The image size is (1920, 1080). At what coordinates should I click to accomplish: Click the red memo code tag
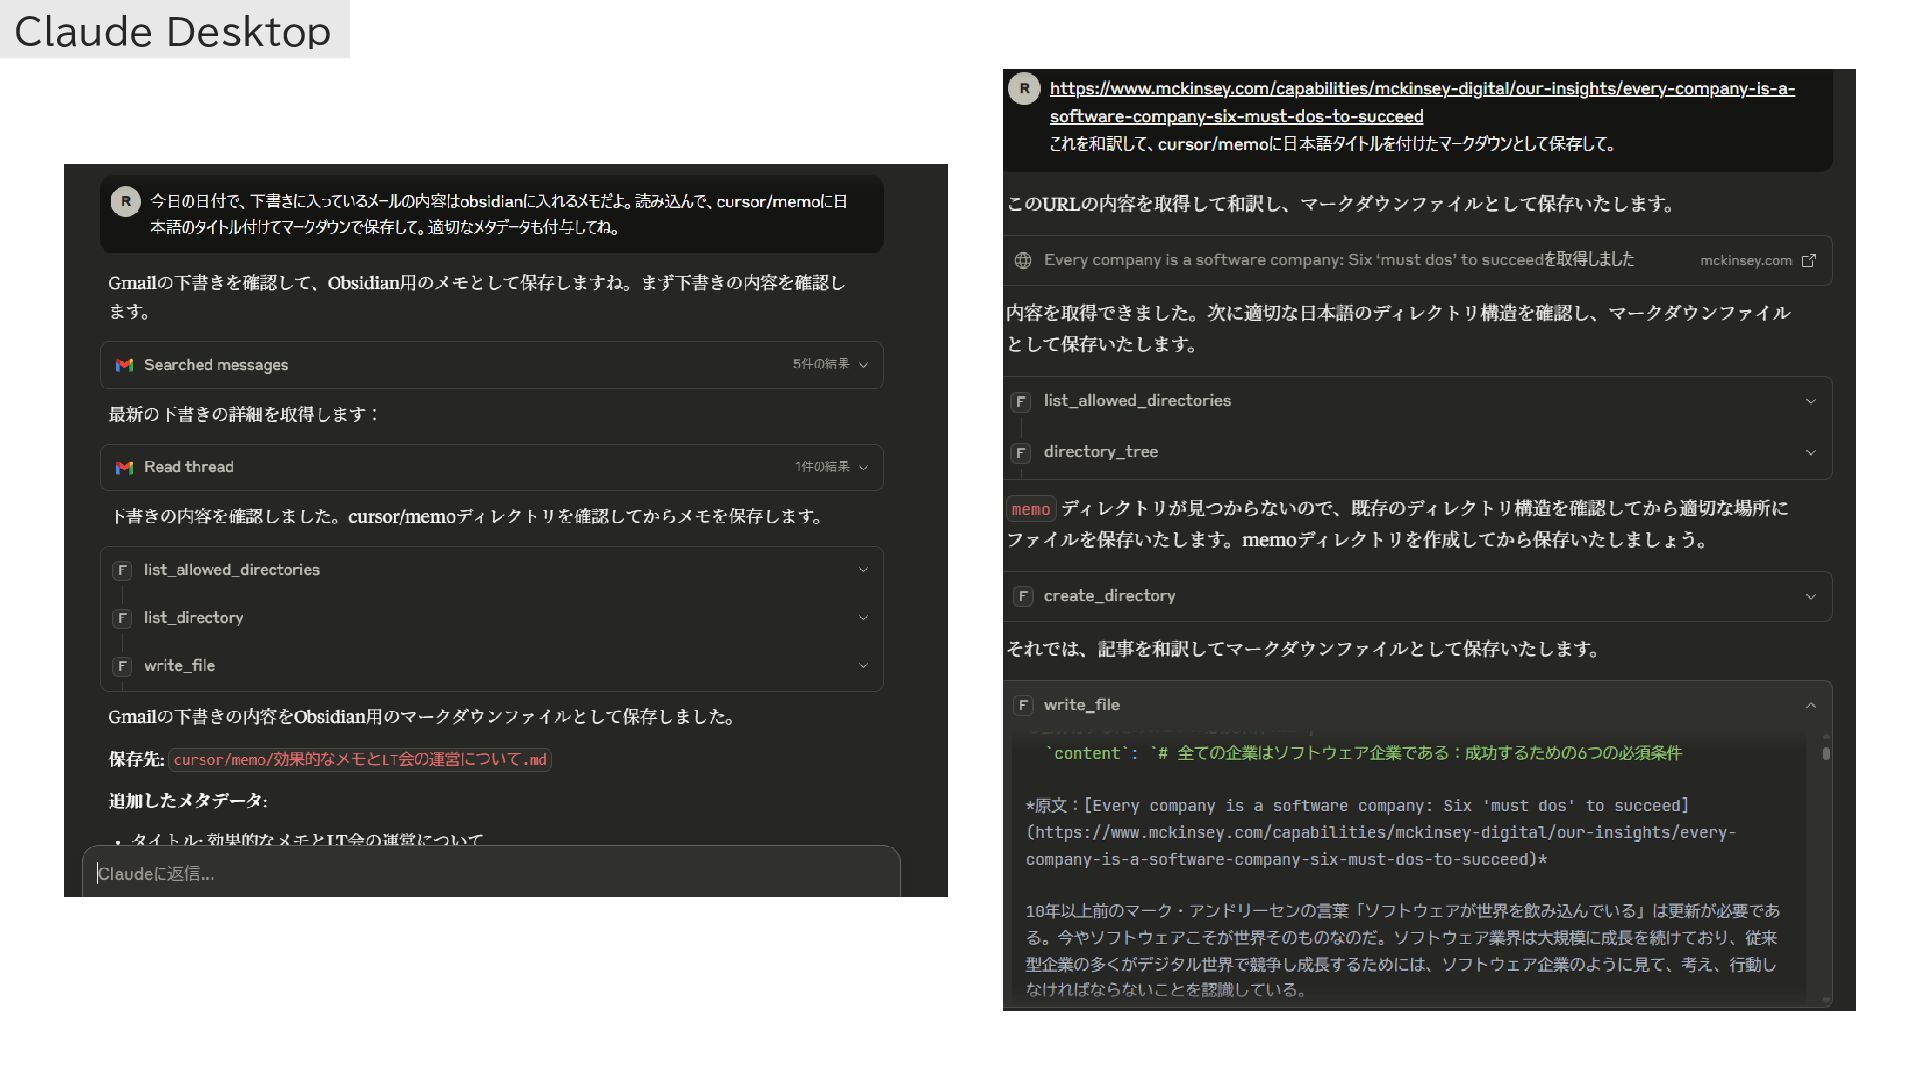click(1031, 510)
